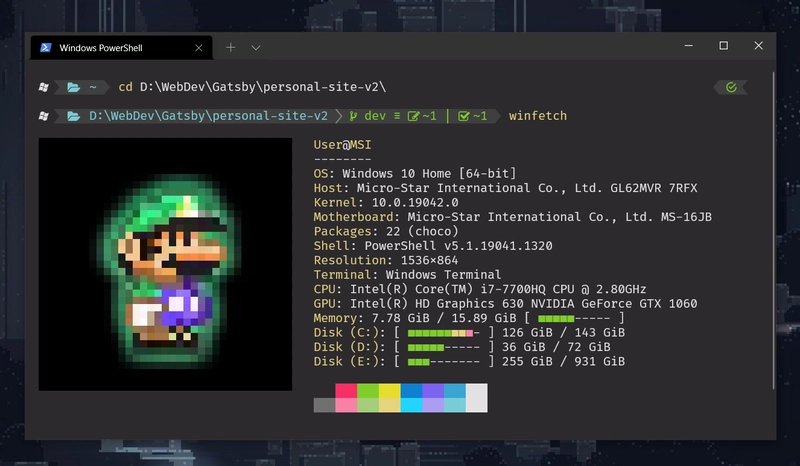Click the staged checkmark icon in git status
Viewport: 800px width, 466px height.
coord(463,116)
